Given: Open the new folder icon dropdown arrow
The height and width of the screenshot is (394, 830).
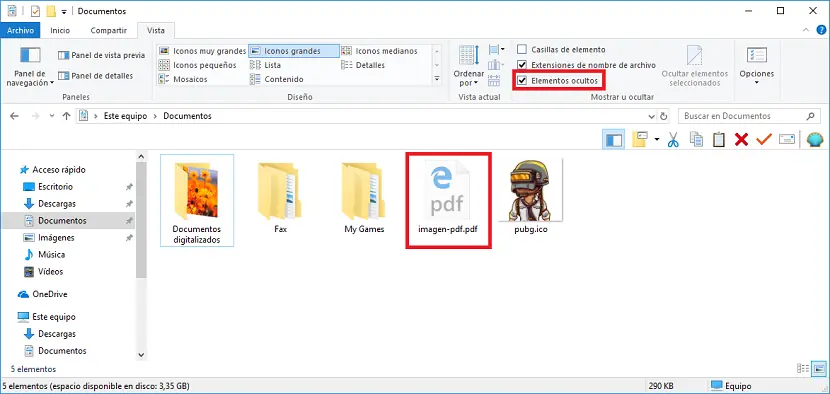Looking at the screenshot, I should click(657, 140).
